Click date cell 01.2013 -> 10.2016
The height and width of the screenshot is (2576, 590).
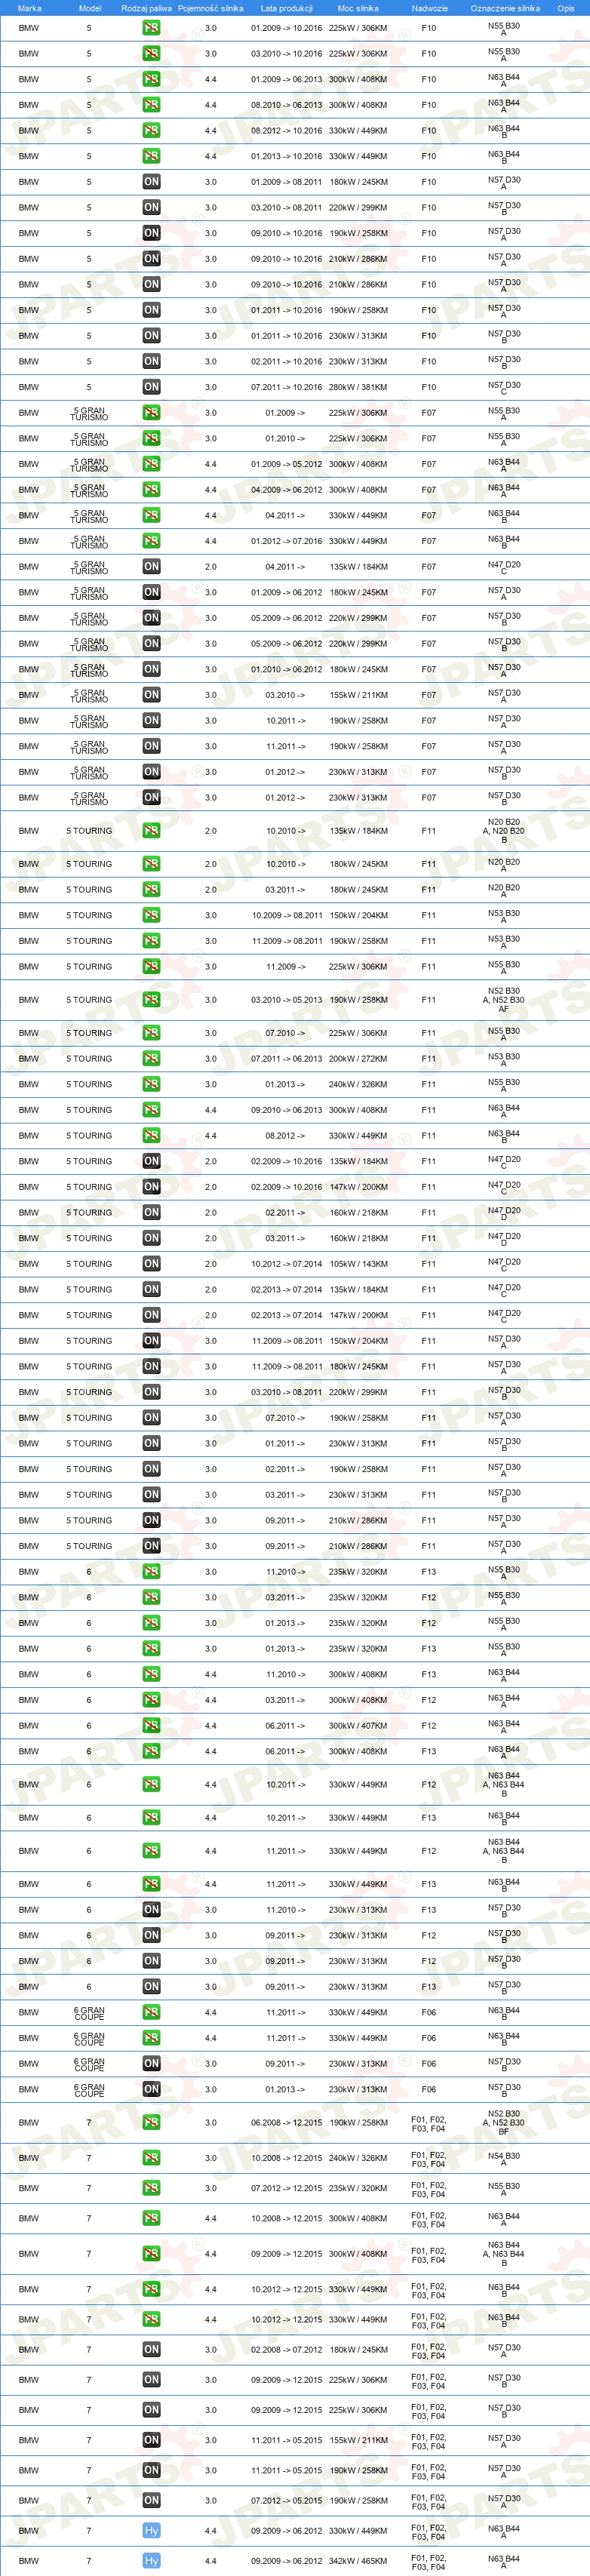click(x=286, y=156)
